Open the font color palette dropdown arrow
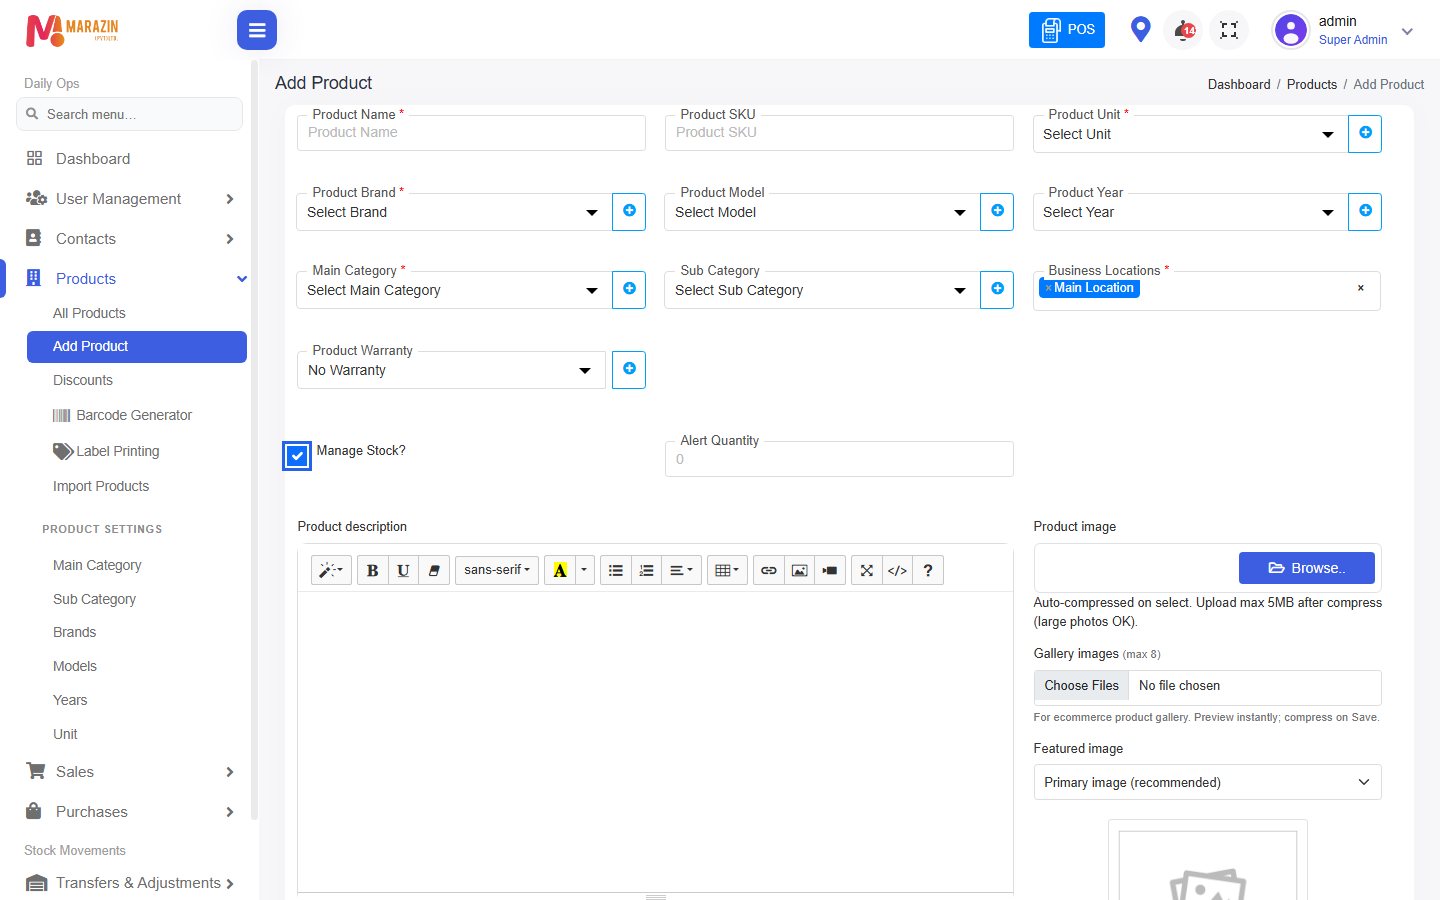Image resolution: width=1440 pixels, height=900 pixels. point(584,570)
